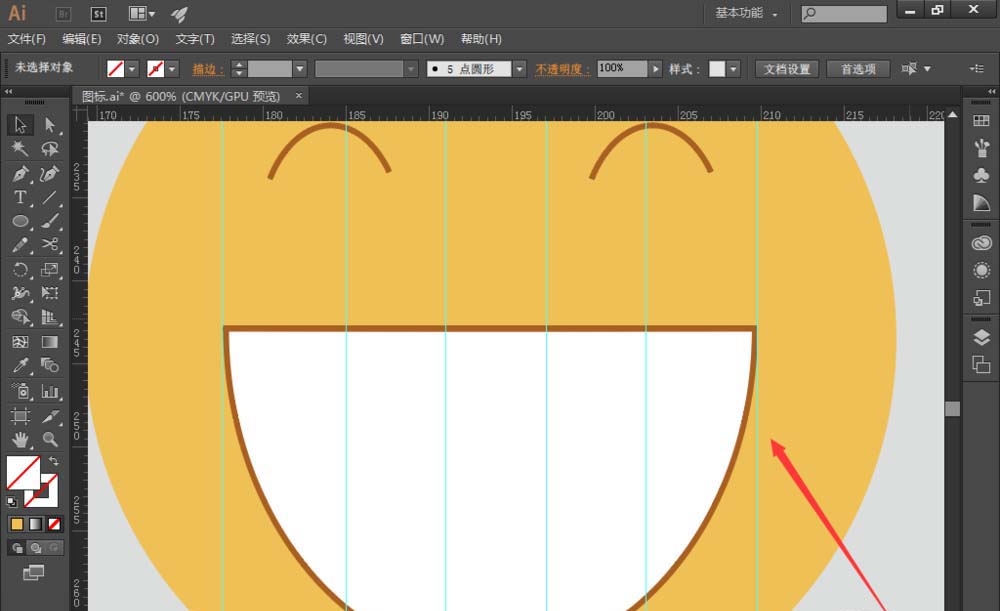Viewport: 1000px width, 611px height.
Task: Click the GPU performance rocket icon
Action: coord(179,14)
